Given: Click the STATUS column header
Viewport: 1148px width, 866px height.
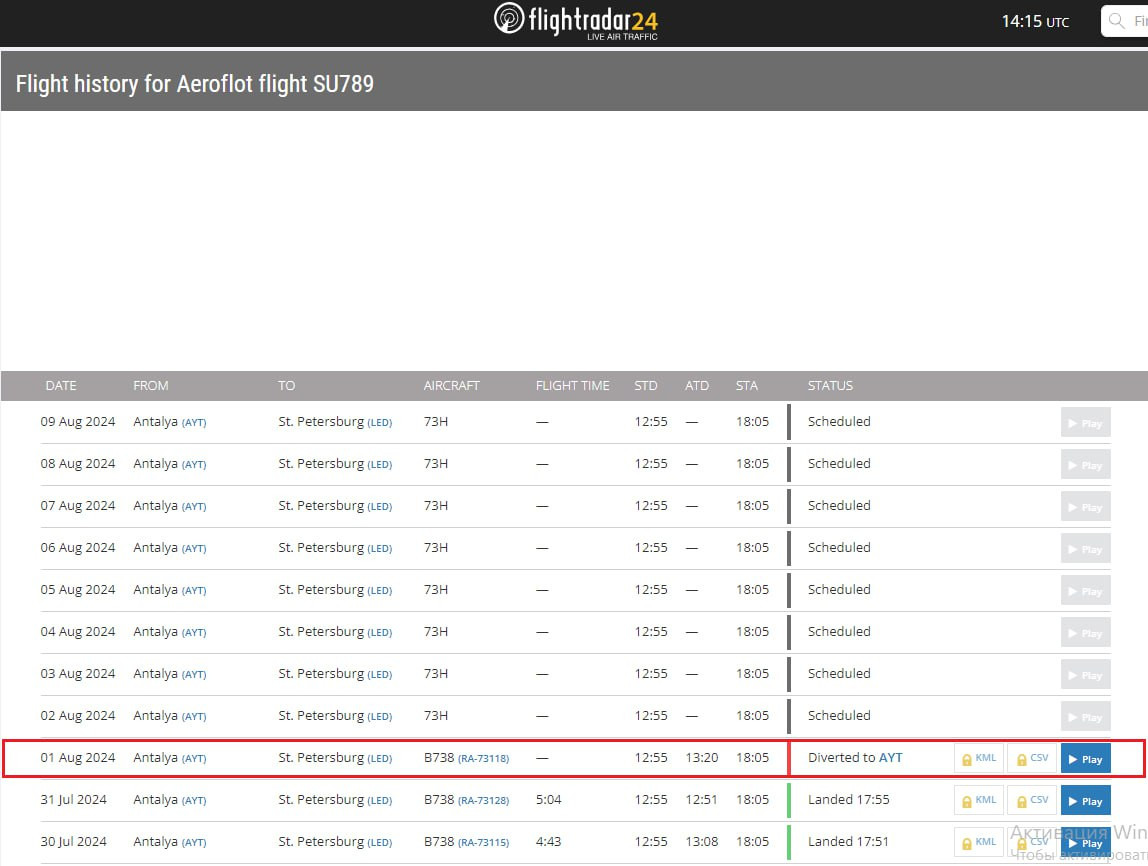Looking at the screenshot, I should [830, 386].
